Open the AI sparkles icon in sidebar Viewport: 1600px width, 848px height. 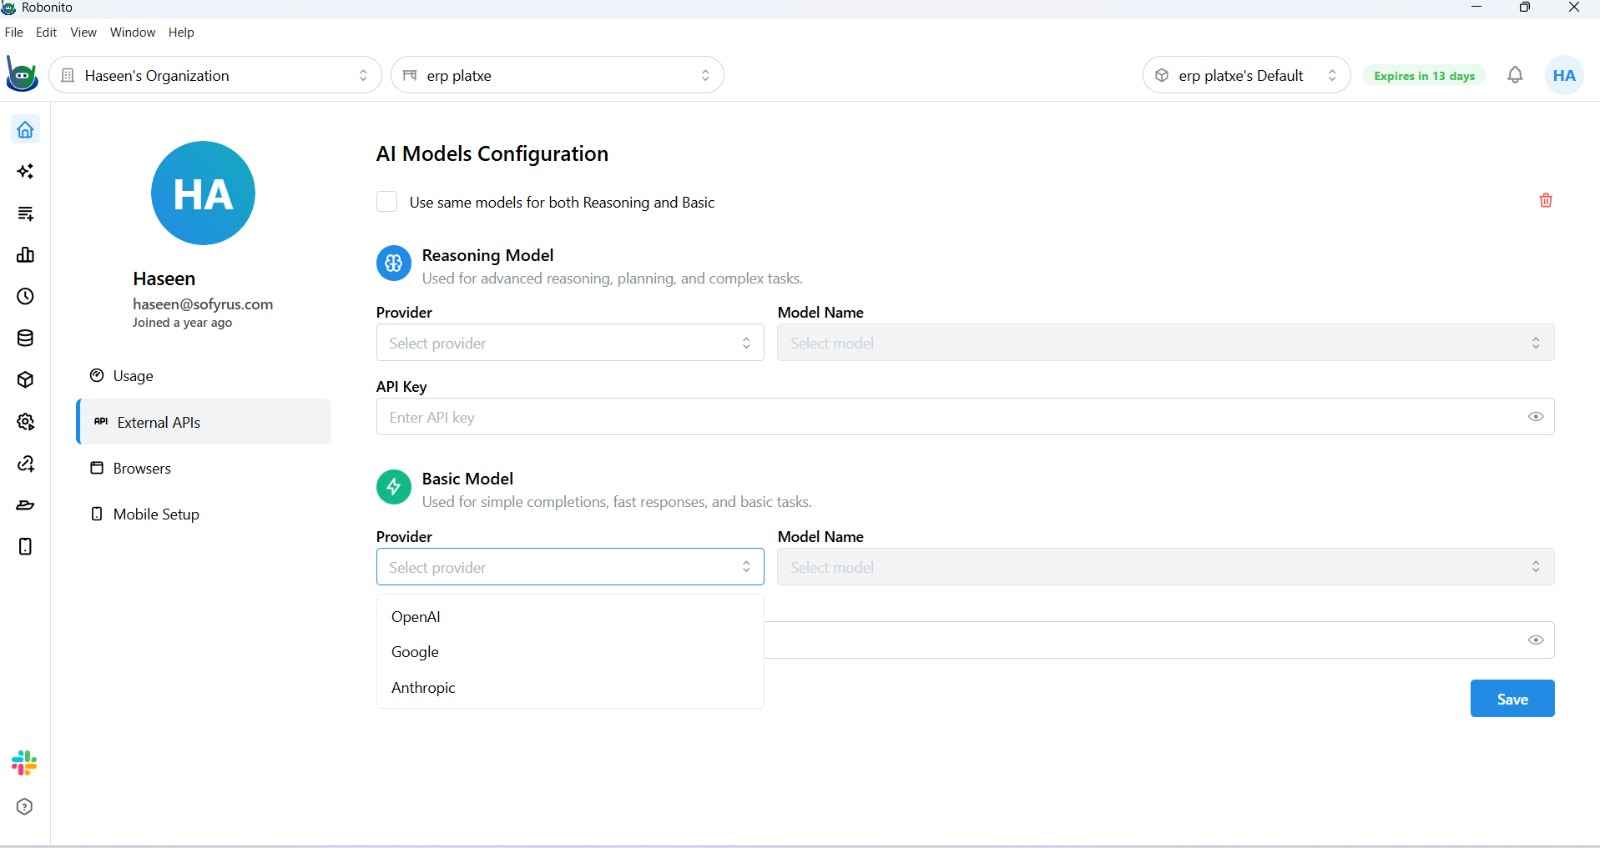click(x=25, y=171)
